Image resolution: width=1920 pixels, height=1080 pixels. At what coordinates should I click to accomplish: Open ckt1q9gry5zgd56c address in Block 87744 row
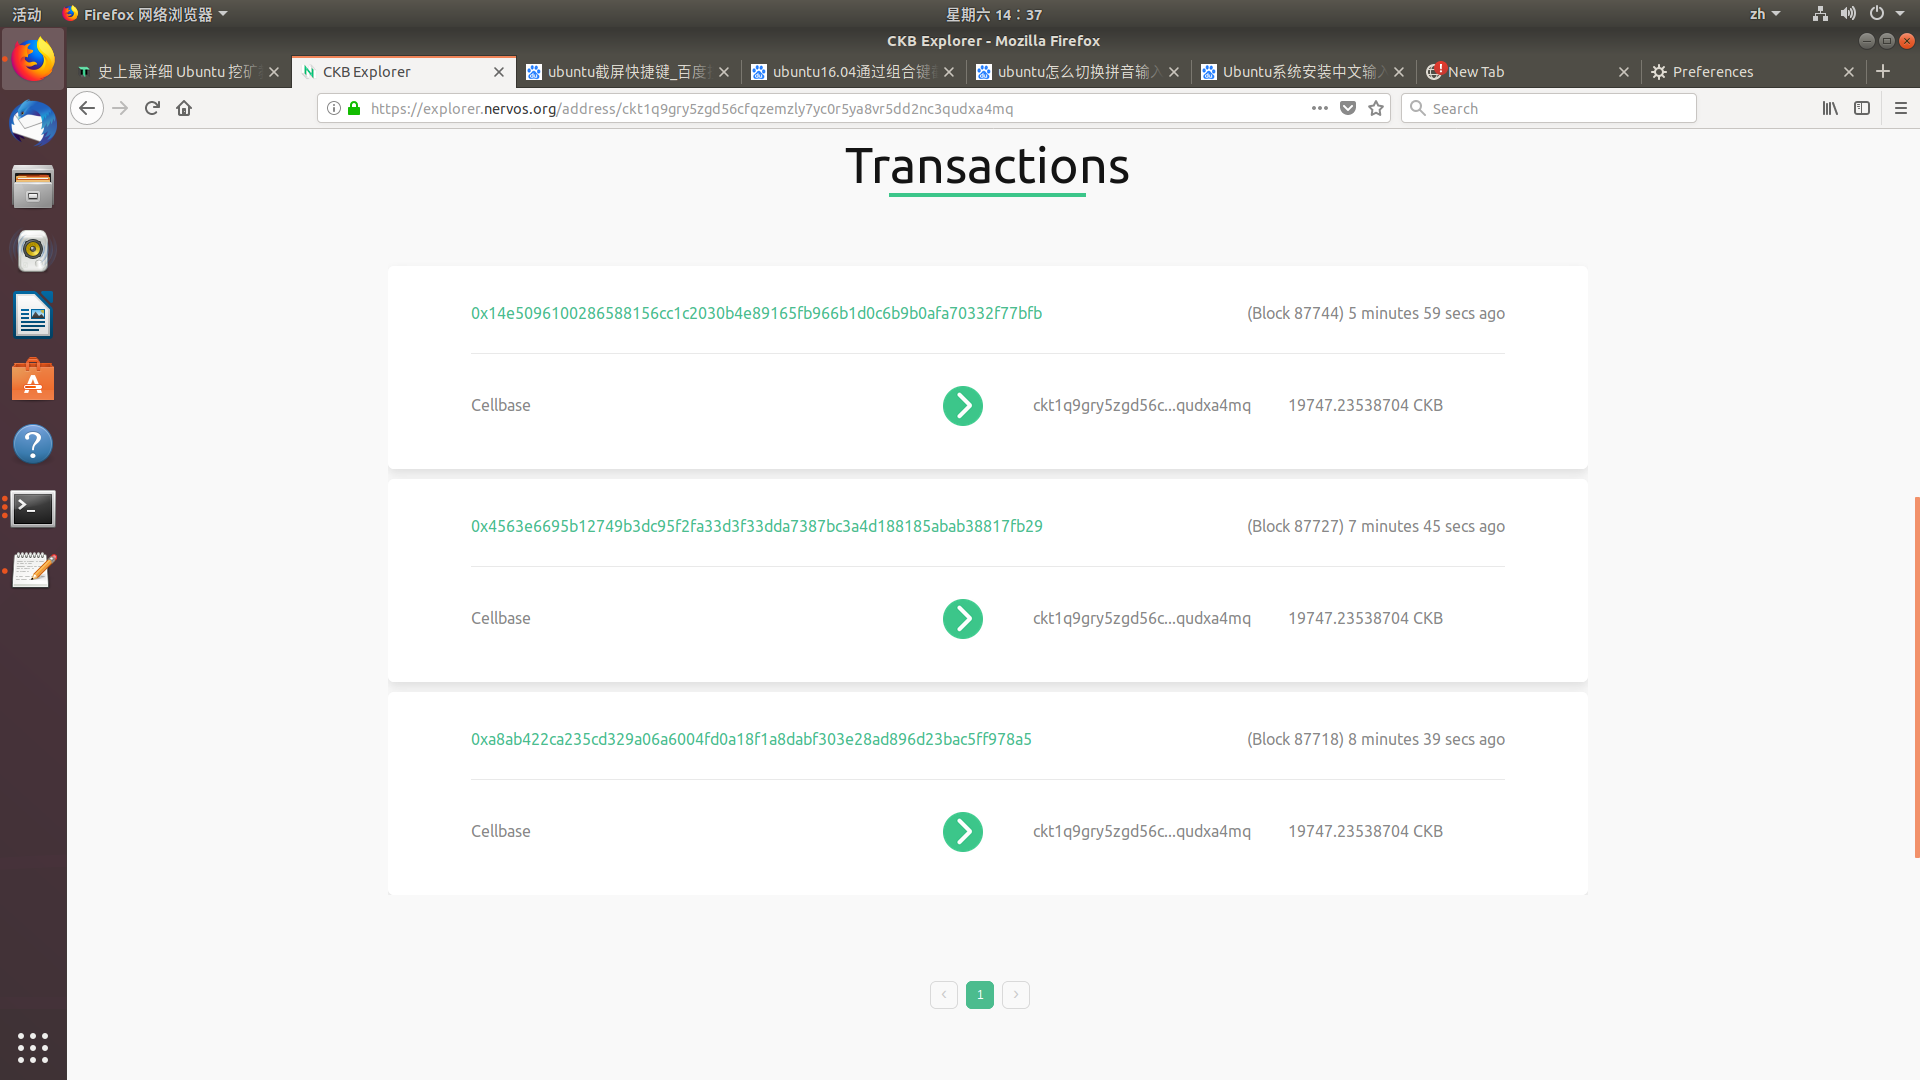pos(1141,405)
